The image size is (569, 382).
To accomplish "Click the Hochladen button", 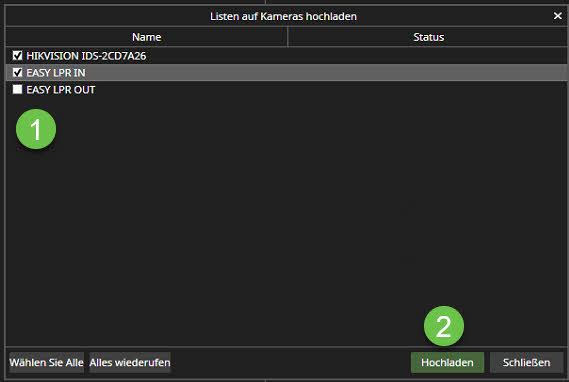I will pyautogui.click(x=447, y=362).
